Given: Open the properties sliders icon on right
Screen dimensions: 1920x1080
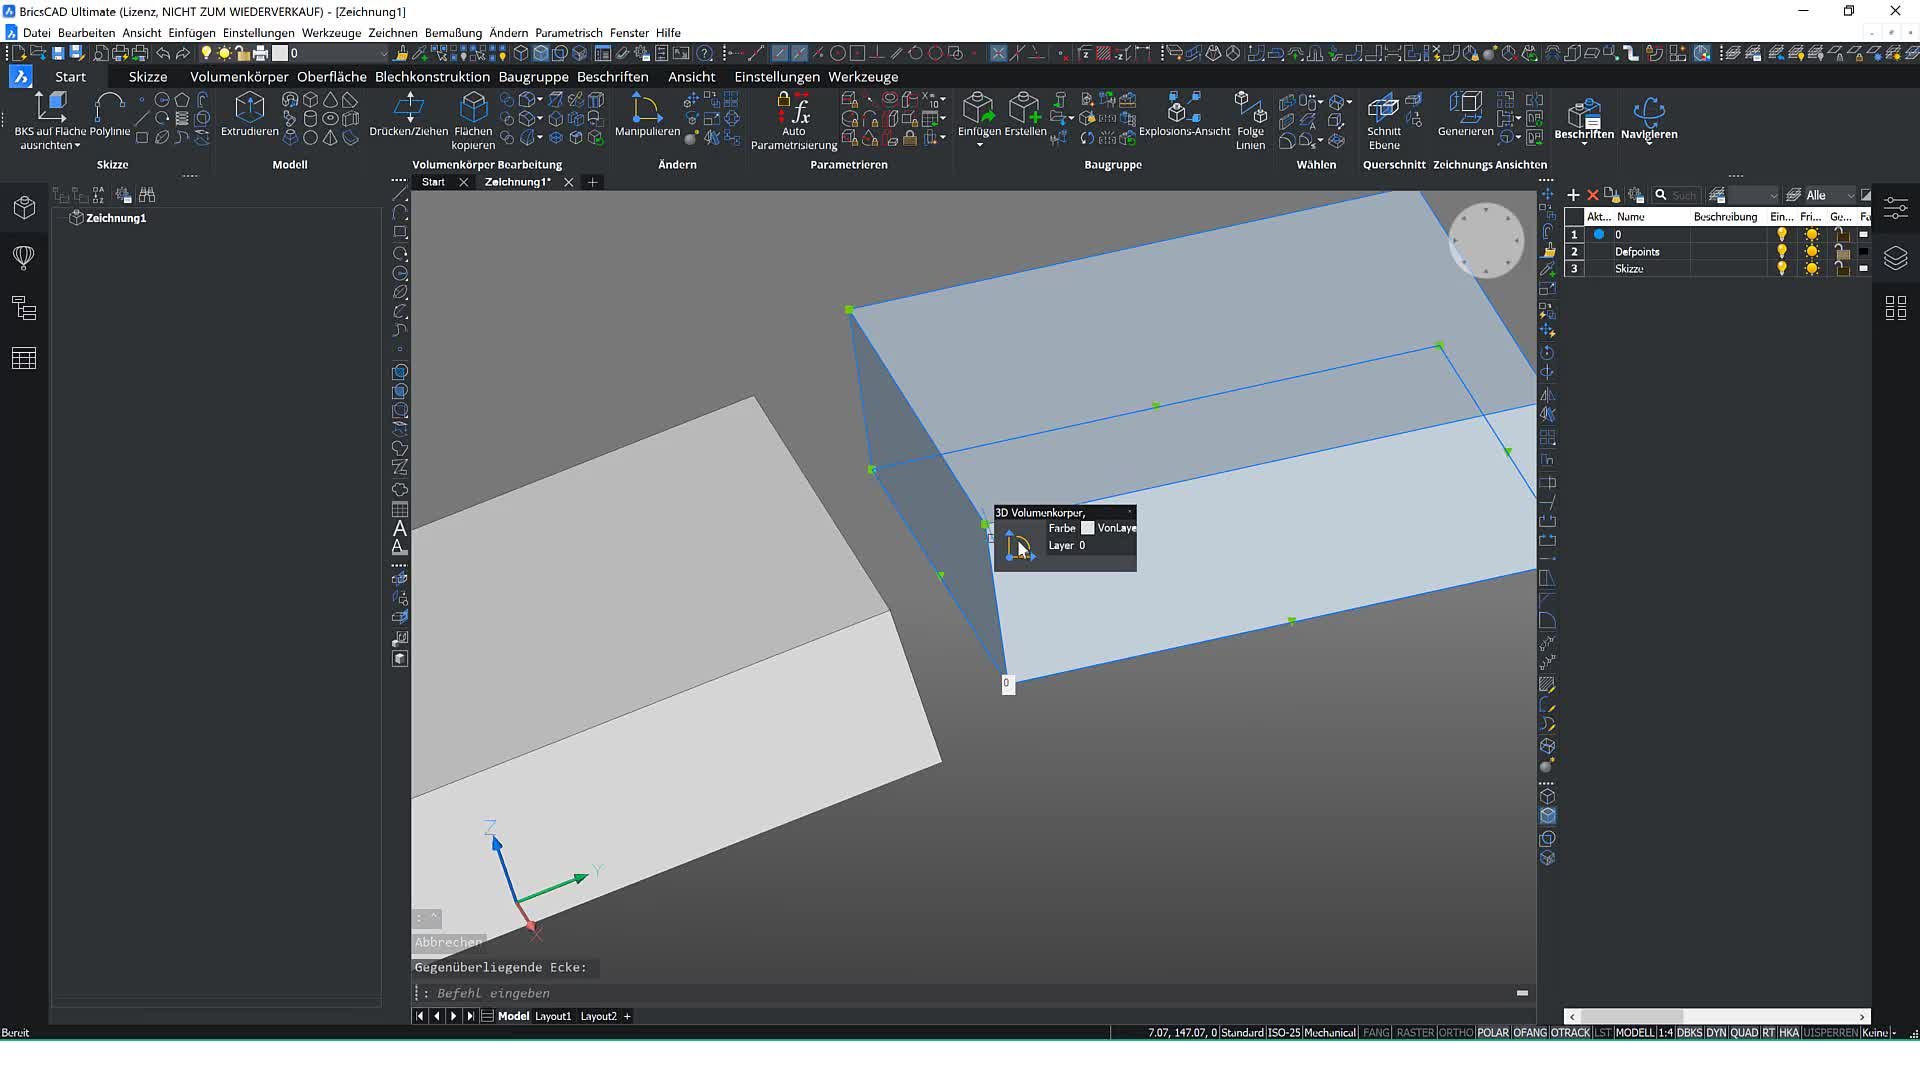Looking at the screenshot, I should click(x=1896, y=208).
